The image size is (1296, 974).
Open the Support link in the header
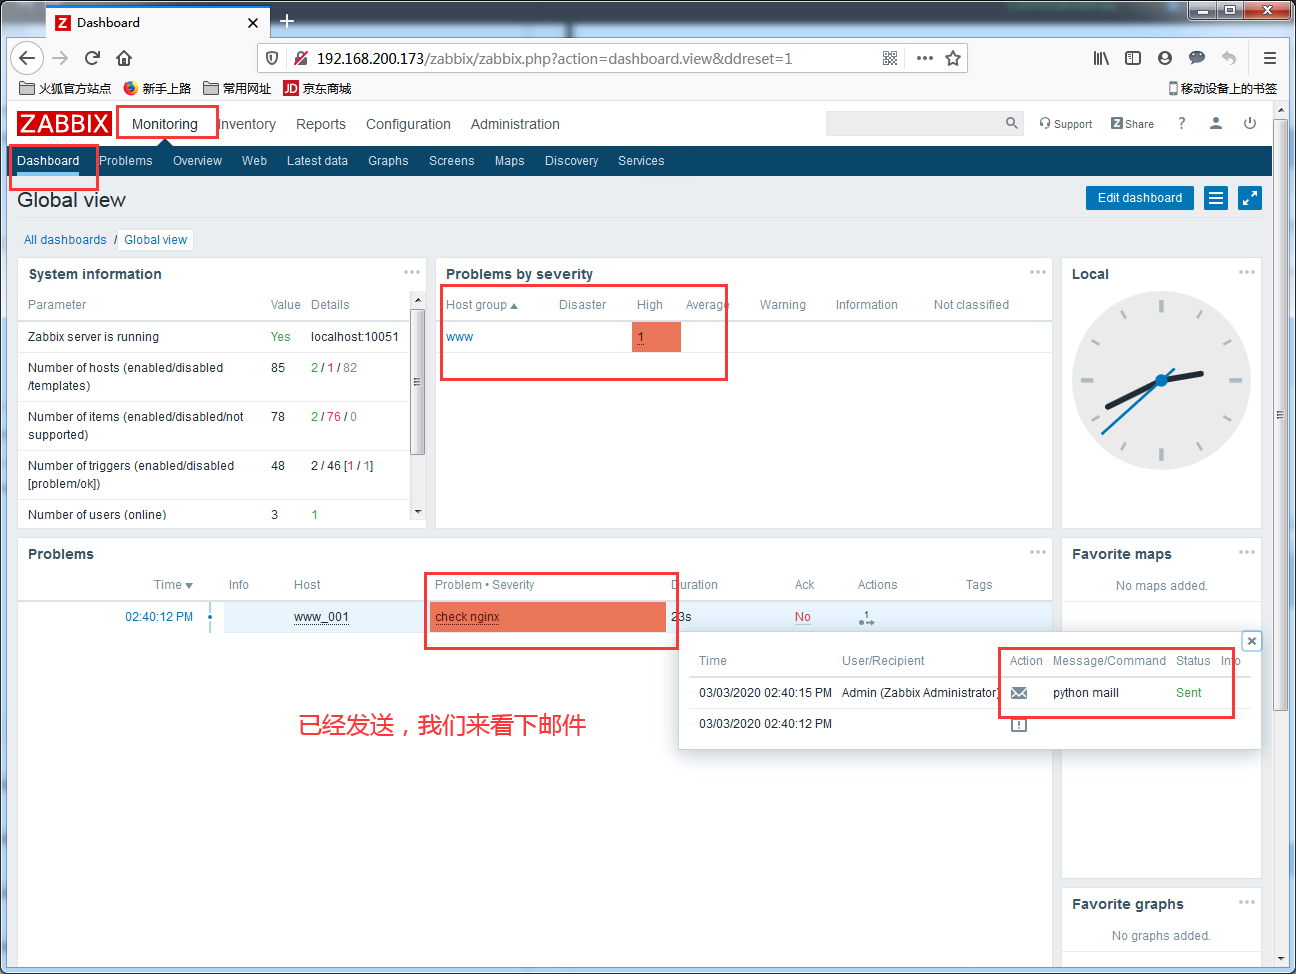point(1066,124)
